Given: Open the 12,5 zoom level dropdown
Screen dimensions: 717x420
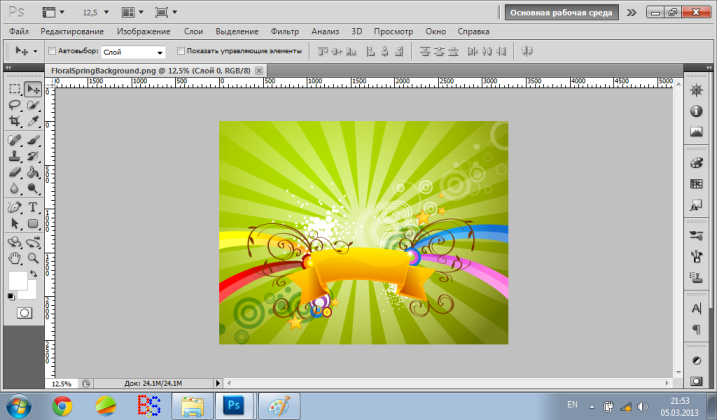Looking at the screenshot, I should (96, 14).
